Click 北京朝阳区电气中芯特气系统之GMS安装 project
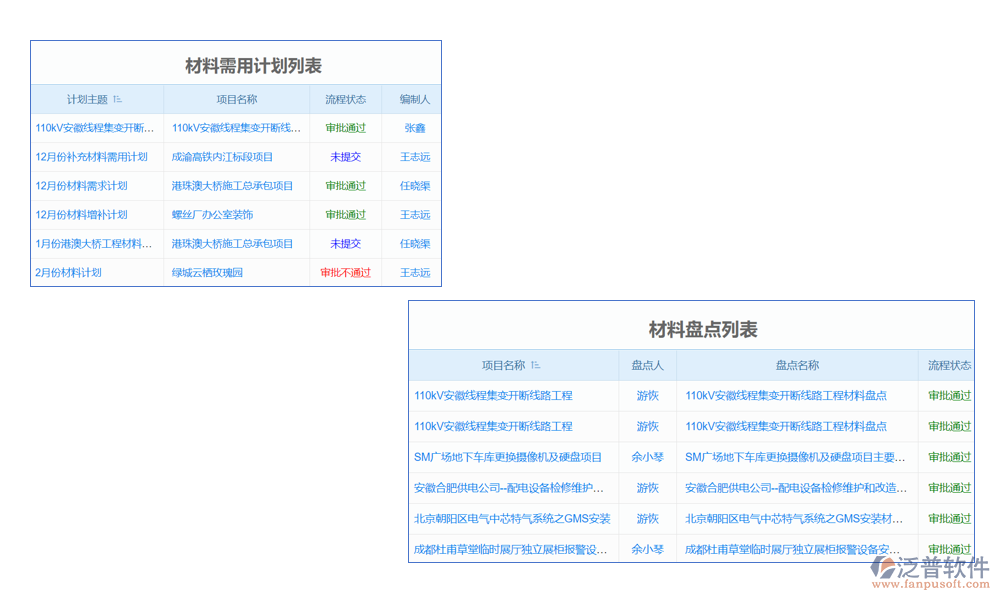The image size is (1000, 600). click(x=512, y=519)
